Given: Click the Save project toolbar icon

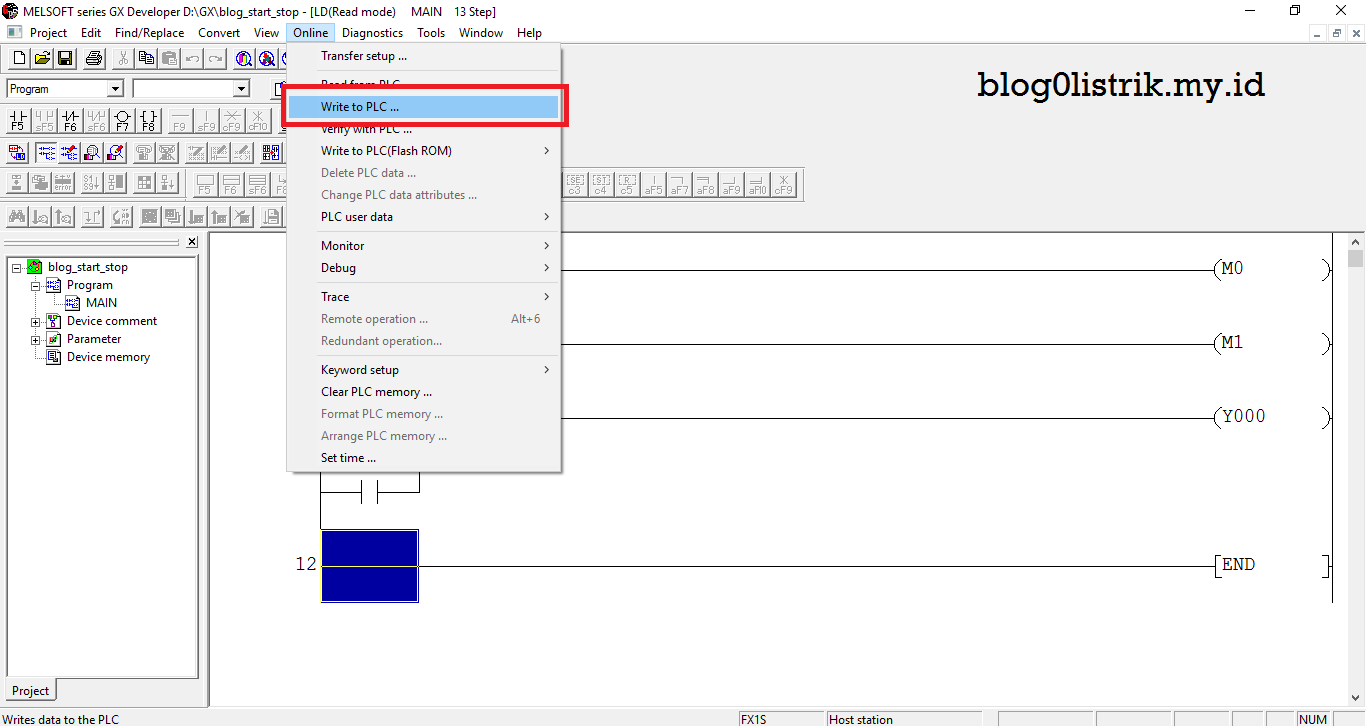Looking at the screenshot, I should [x=65, y=58].
